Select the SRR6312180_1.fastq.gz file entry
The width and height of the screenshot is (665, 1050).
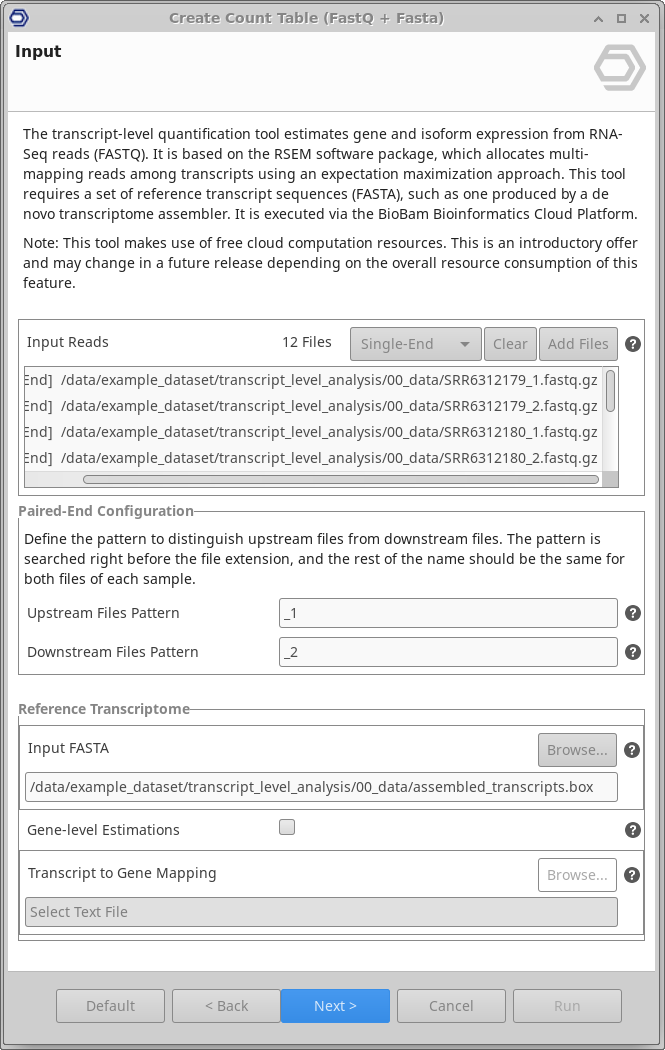click(x=329, y=432)
